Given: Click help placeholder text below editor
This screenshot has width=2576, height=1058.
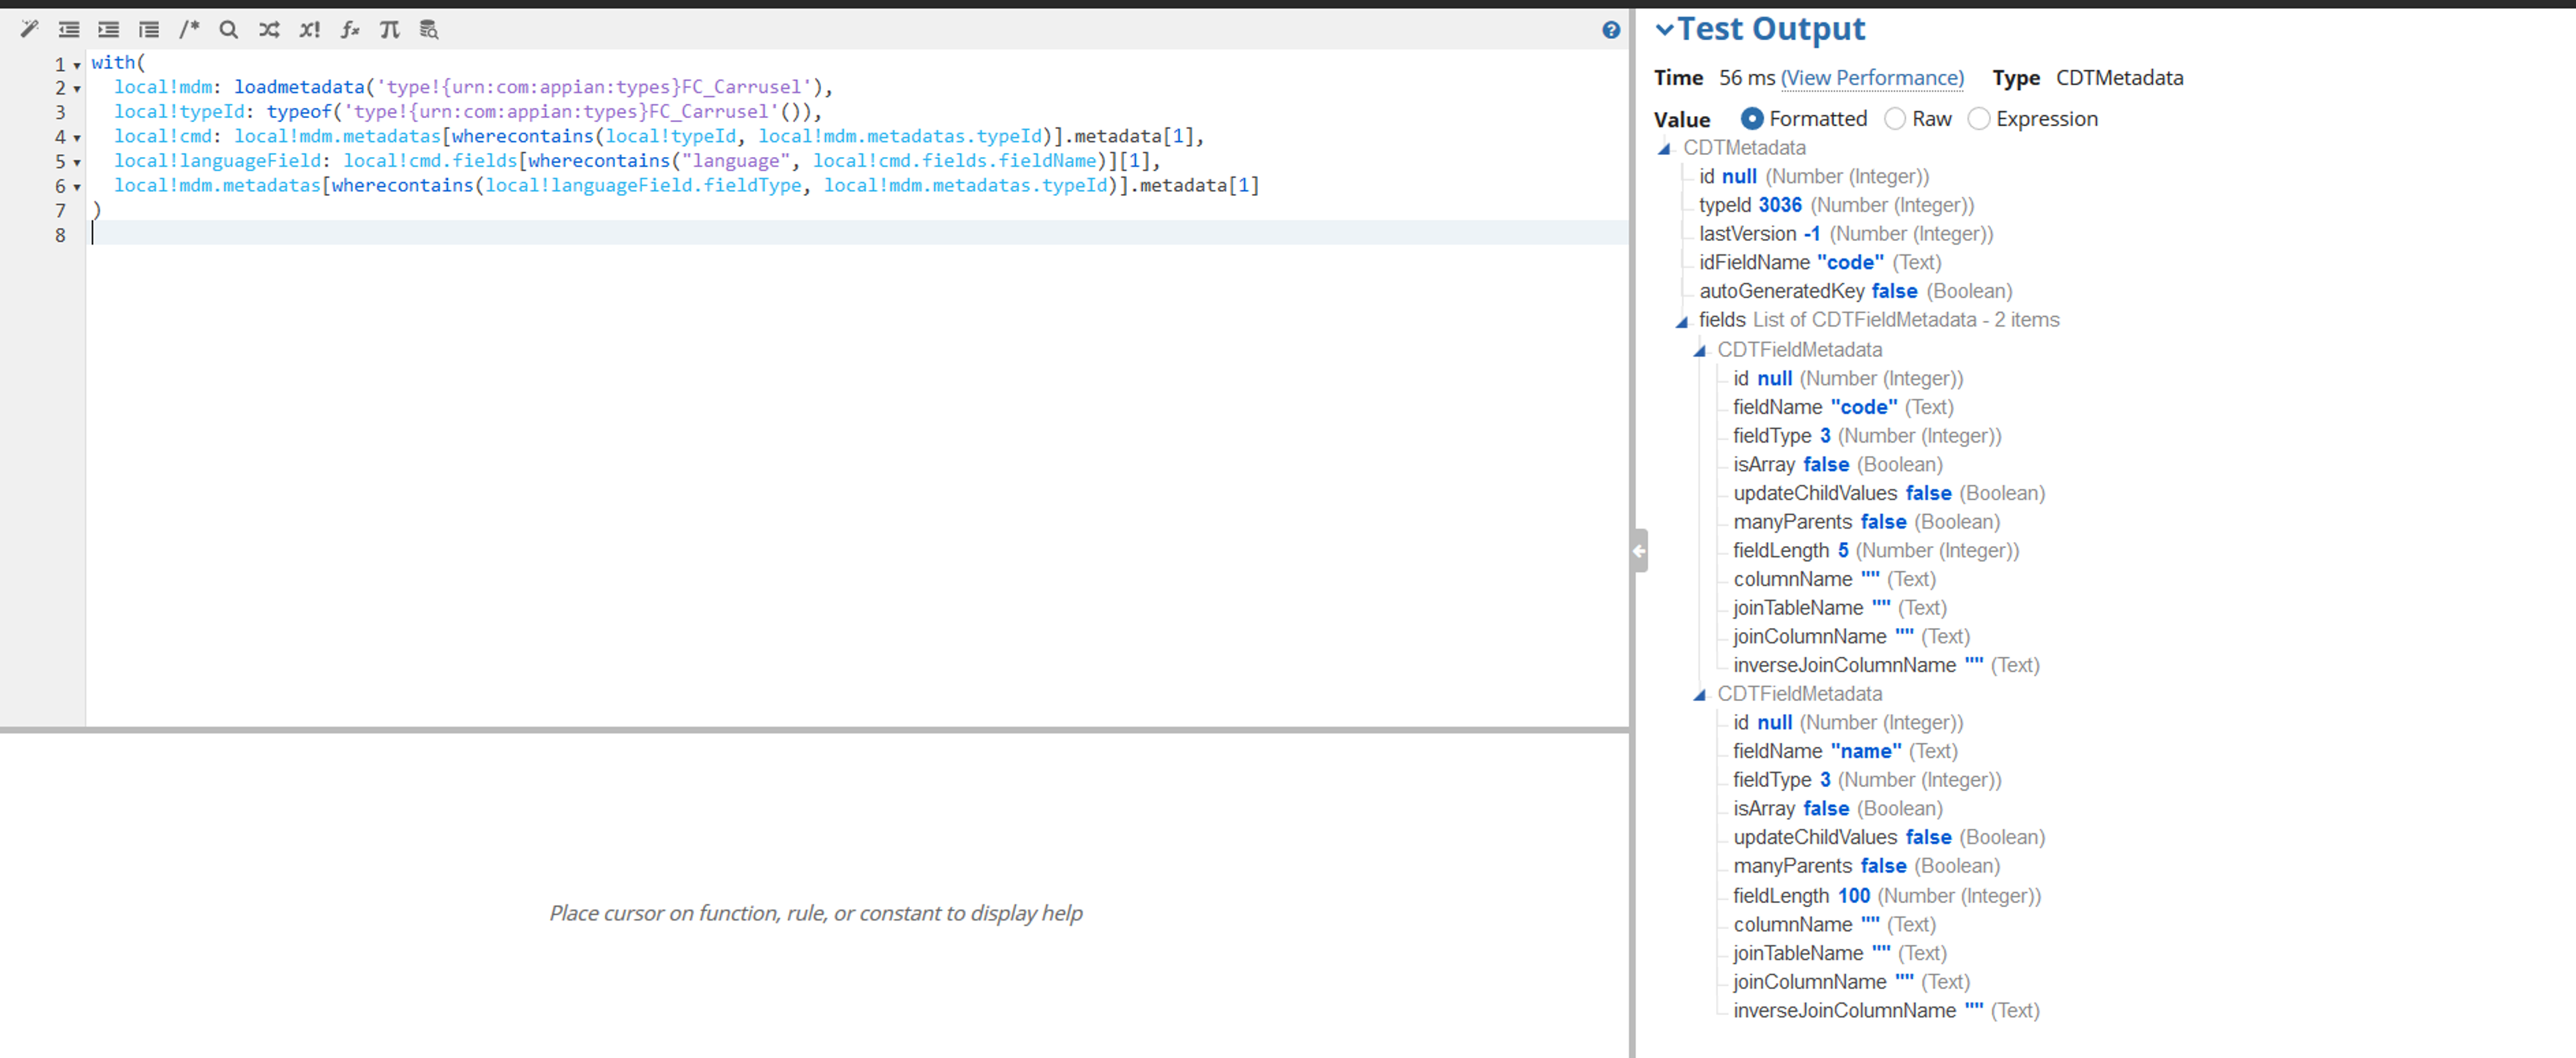Looking at the screenshot, I should point(815,913).
